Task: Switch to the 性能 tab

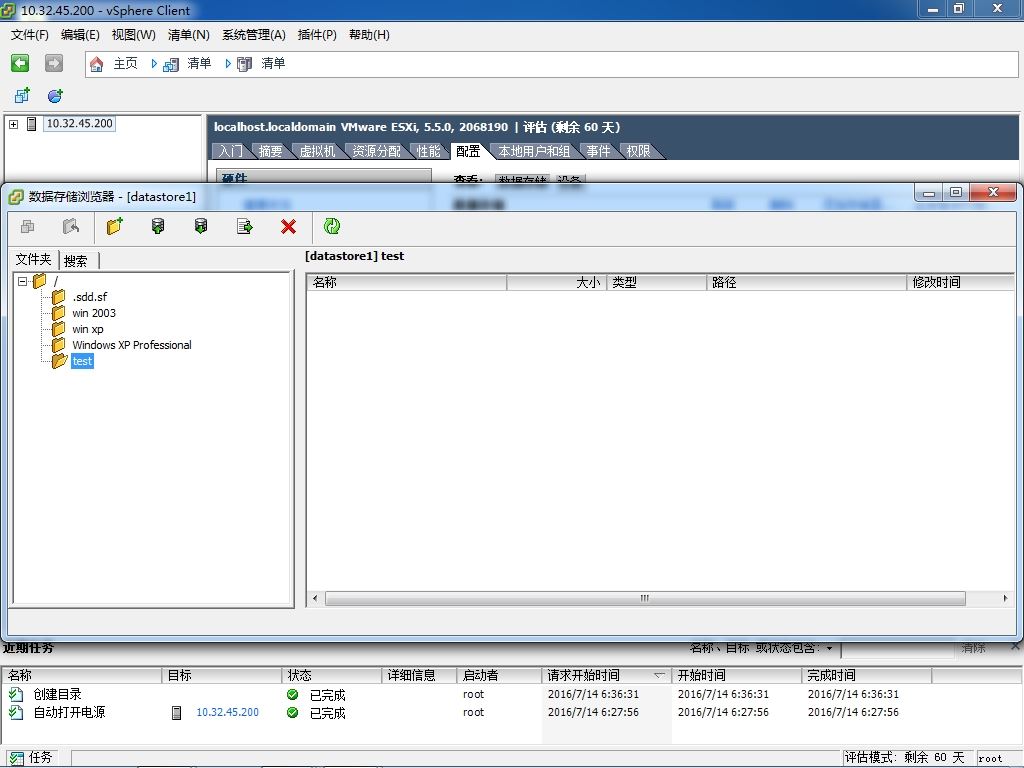Action: [x=428, y=152]
